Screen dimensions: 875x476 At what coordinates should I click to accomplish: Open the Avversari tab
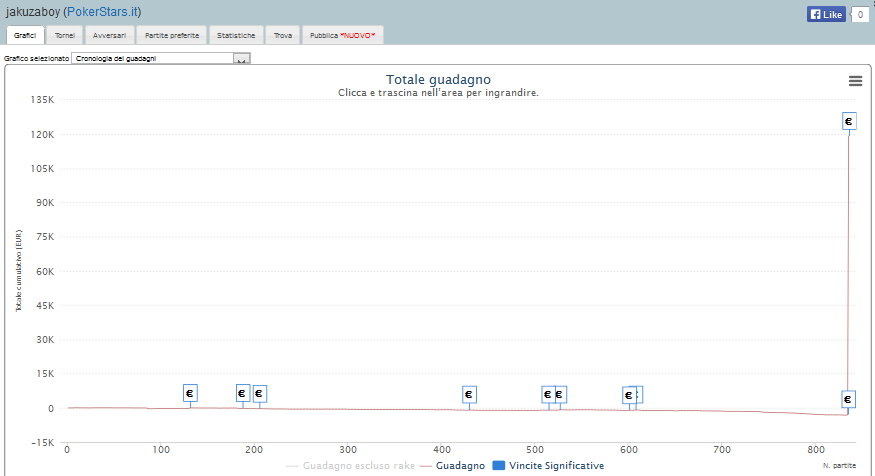coord(109,35)
